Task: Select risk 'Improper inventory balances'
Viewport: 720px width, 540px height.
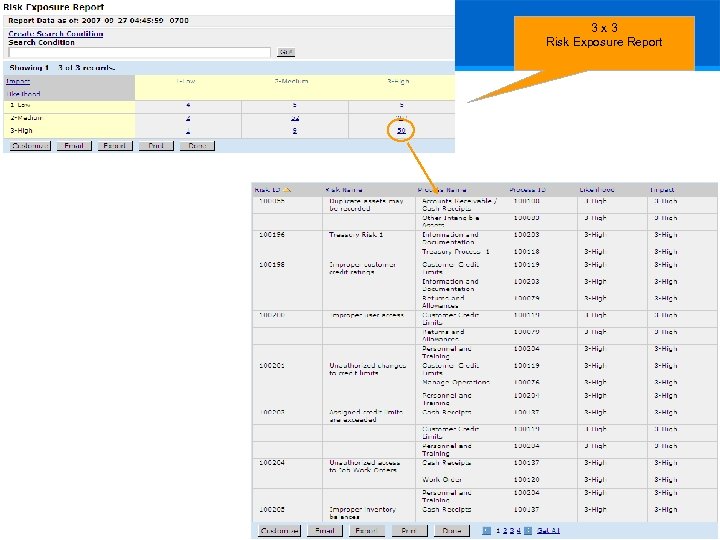Action: 362,513
